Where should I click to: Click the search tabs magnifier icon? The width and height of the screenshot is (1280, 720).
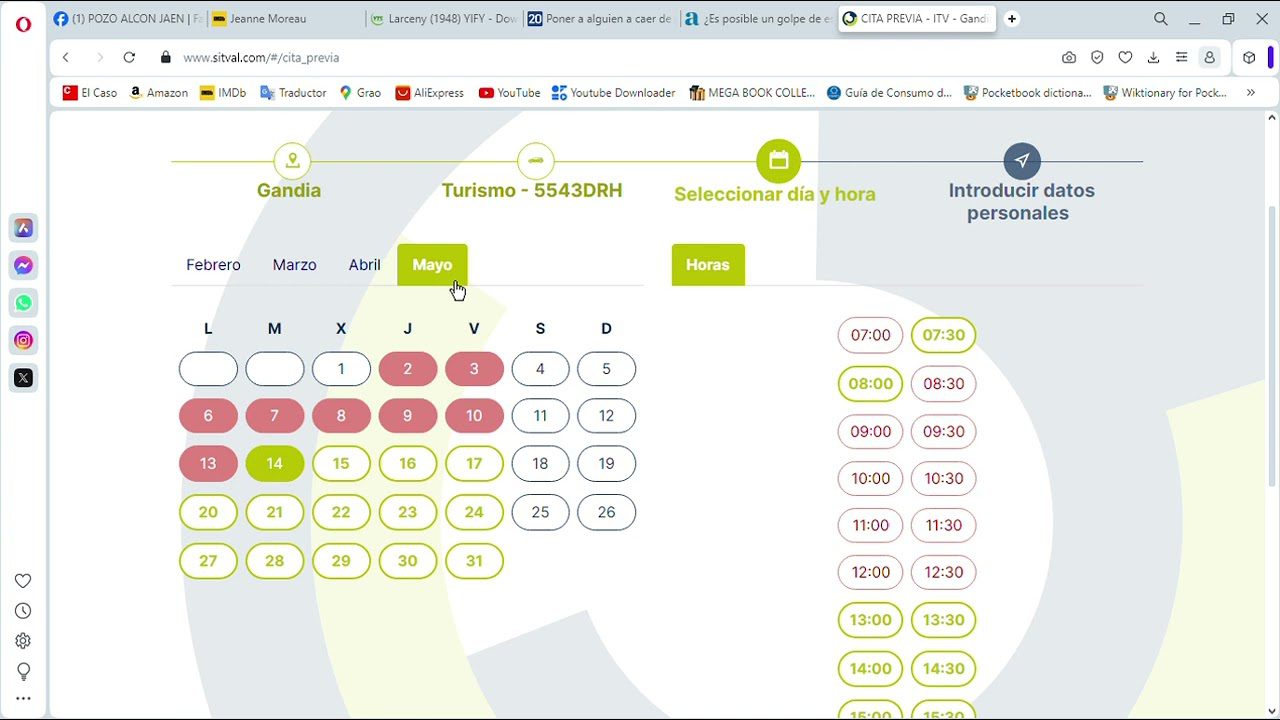[x=1161, y=19]
